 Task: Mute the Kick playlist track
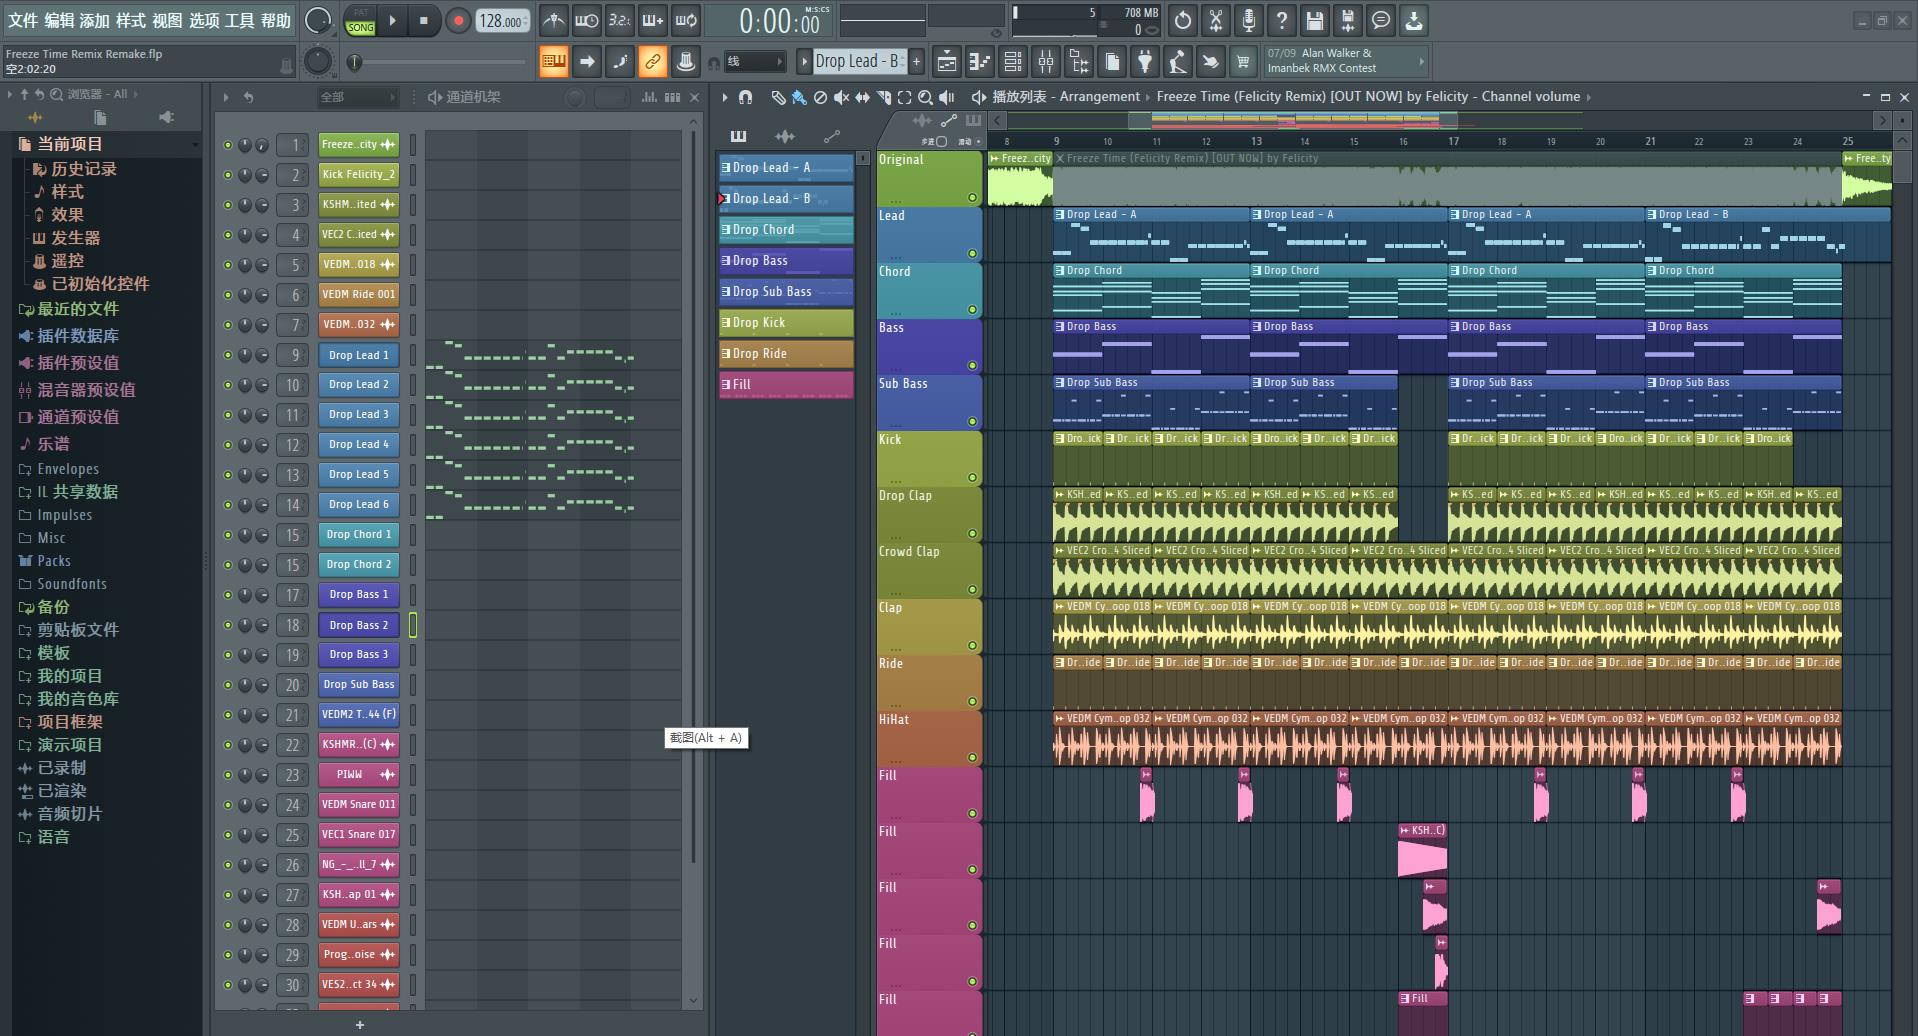point(971,478)
